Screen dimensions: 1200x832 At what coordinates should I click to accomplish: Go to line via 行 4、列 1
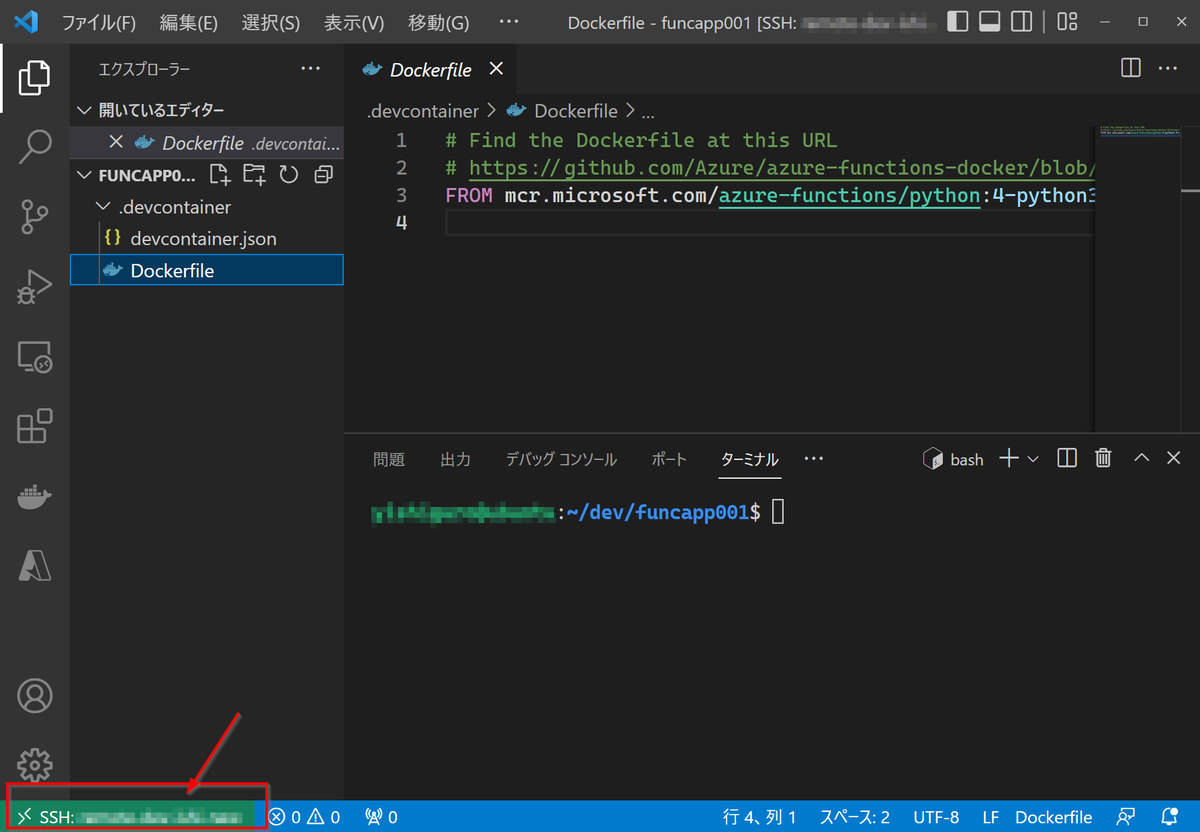pos(760,817)
